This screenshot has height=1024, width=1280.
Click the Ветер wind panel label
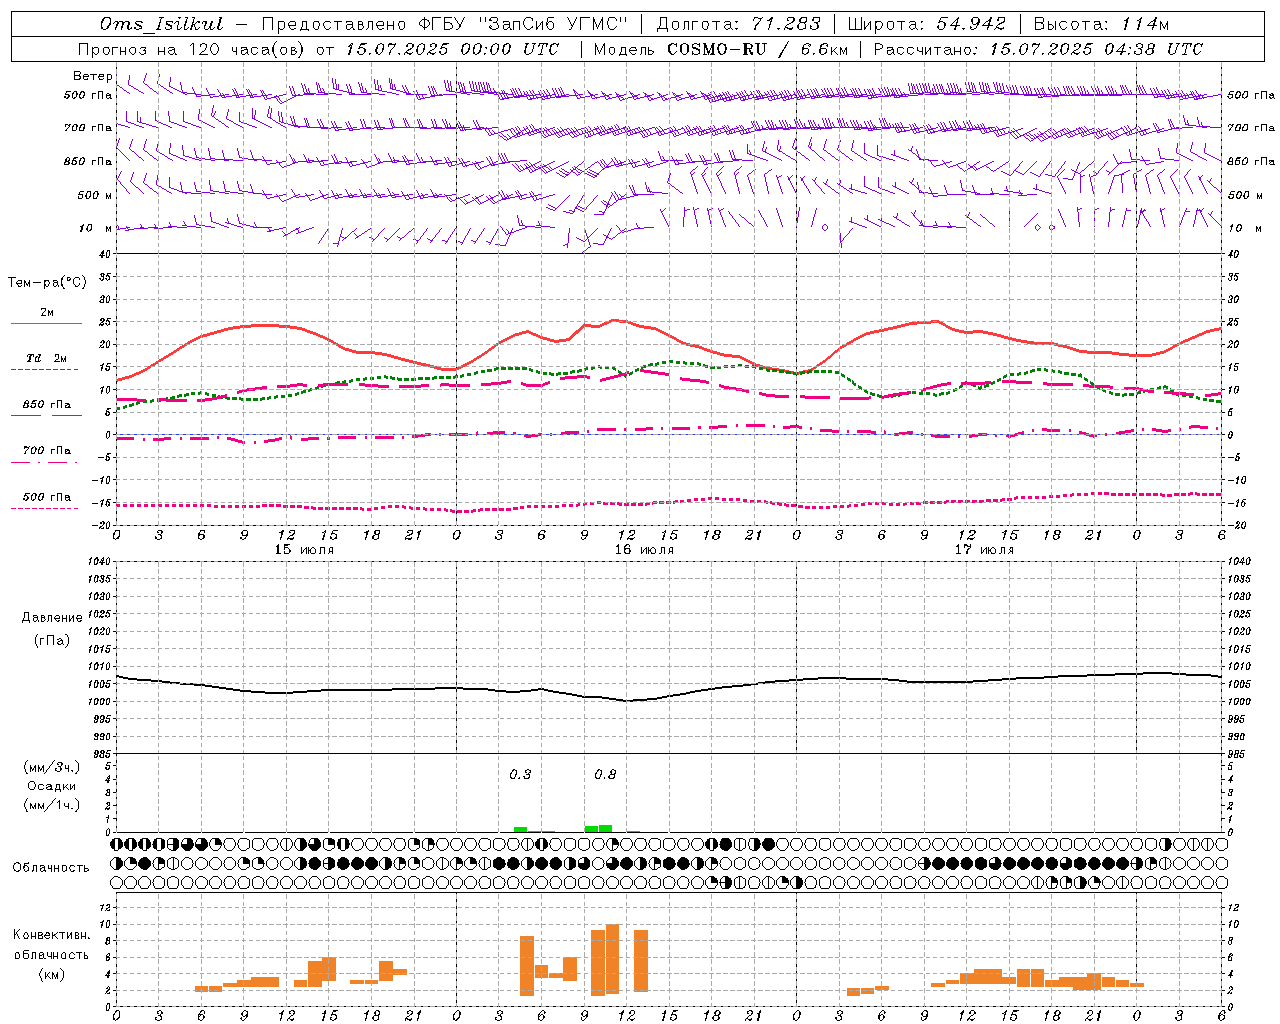pos(92,76)
